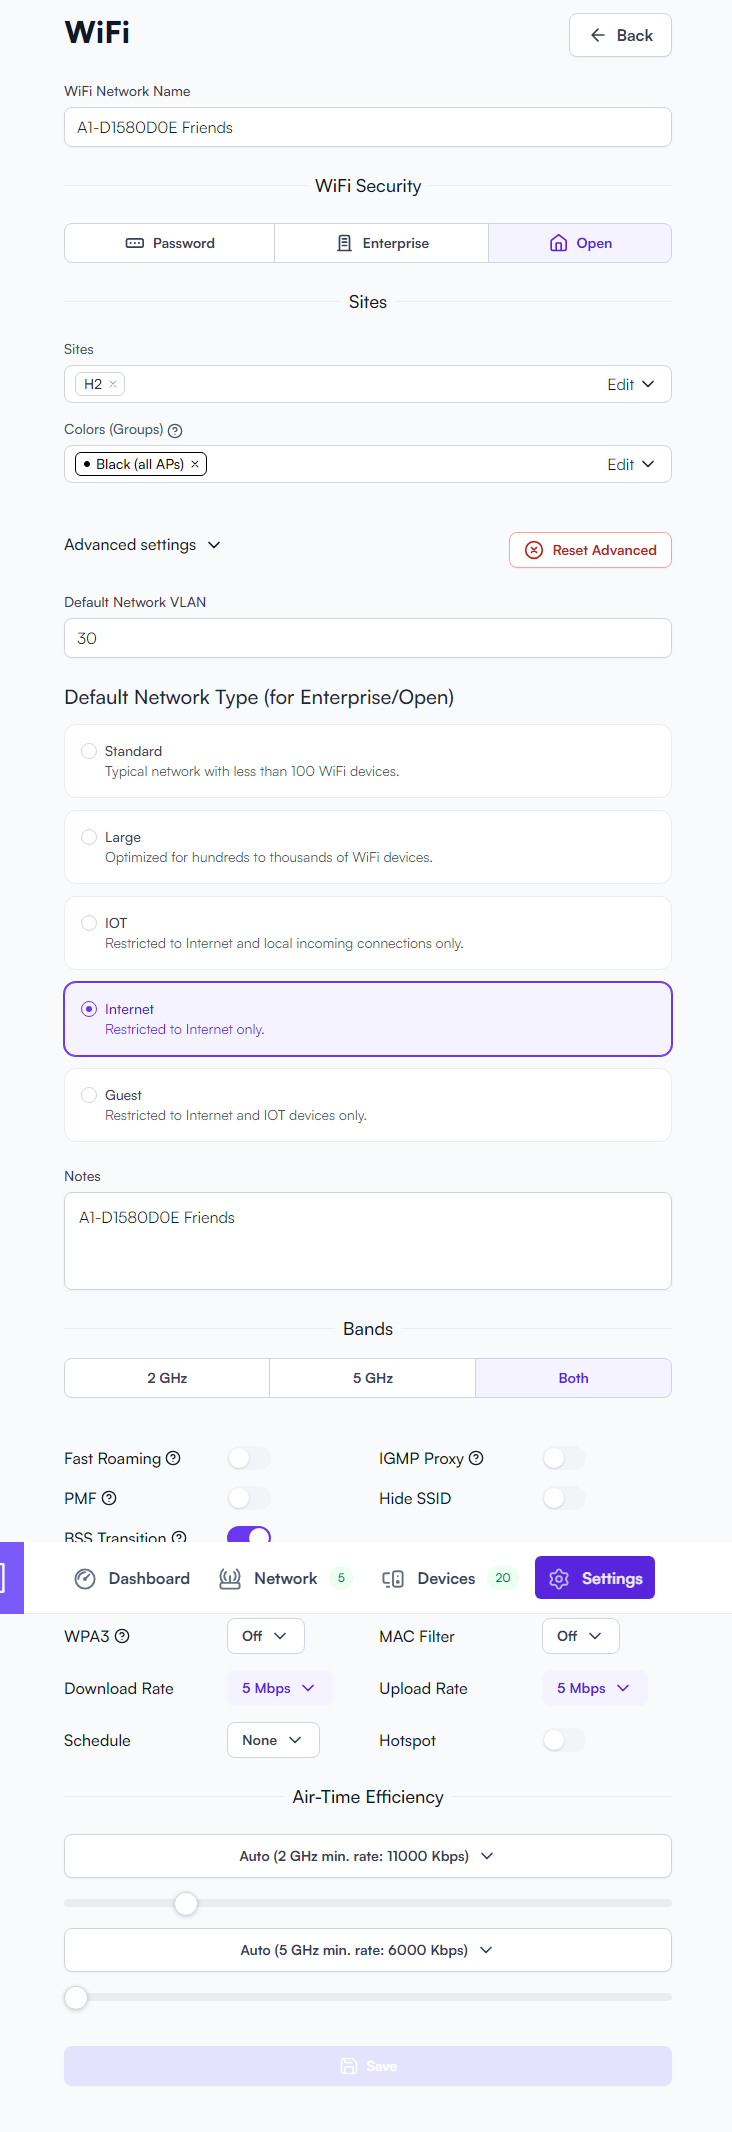
Task: Open Devices from the bottom navigation
Action: tap(446, 1578)
